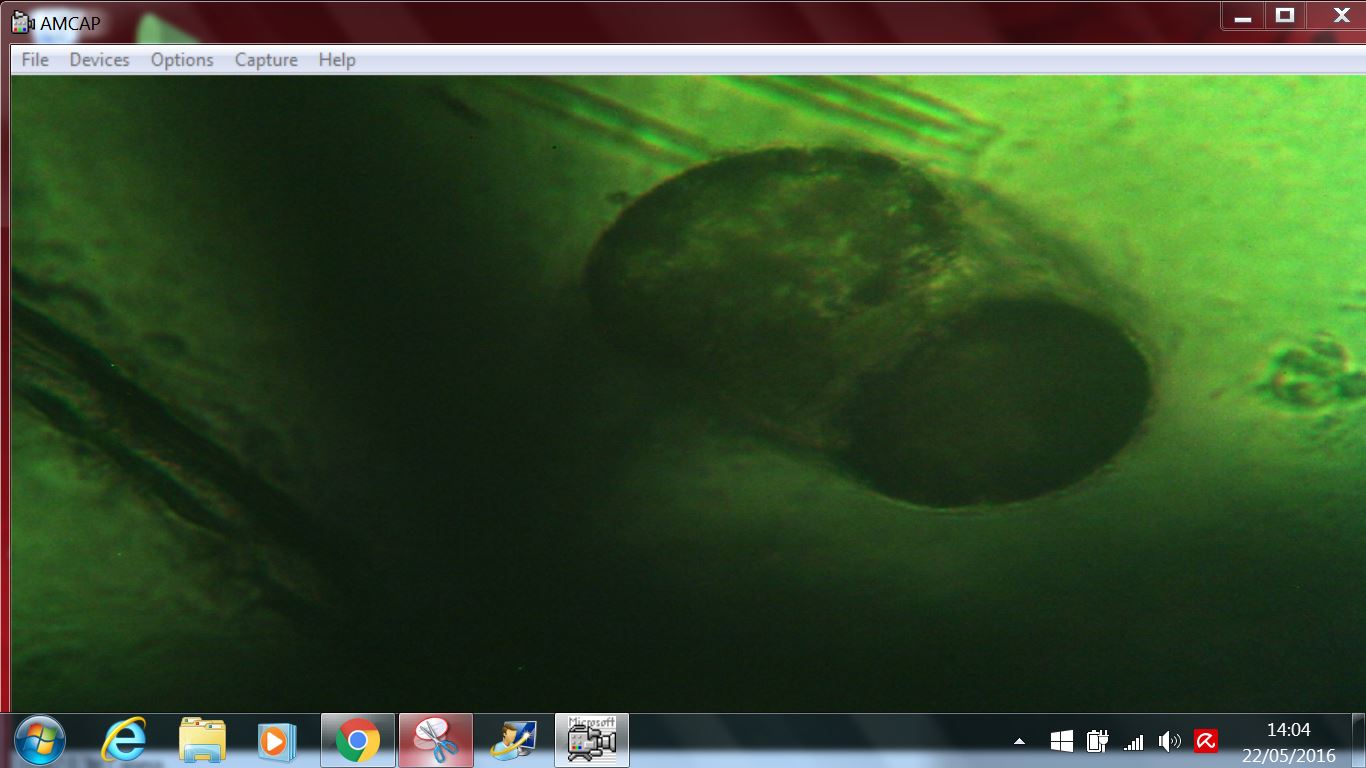
Task: Open the Capture menu
Action: 266,60
